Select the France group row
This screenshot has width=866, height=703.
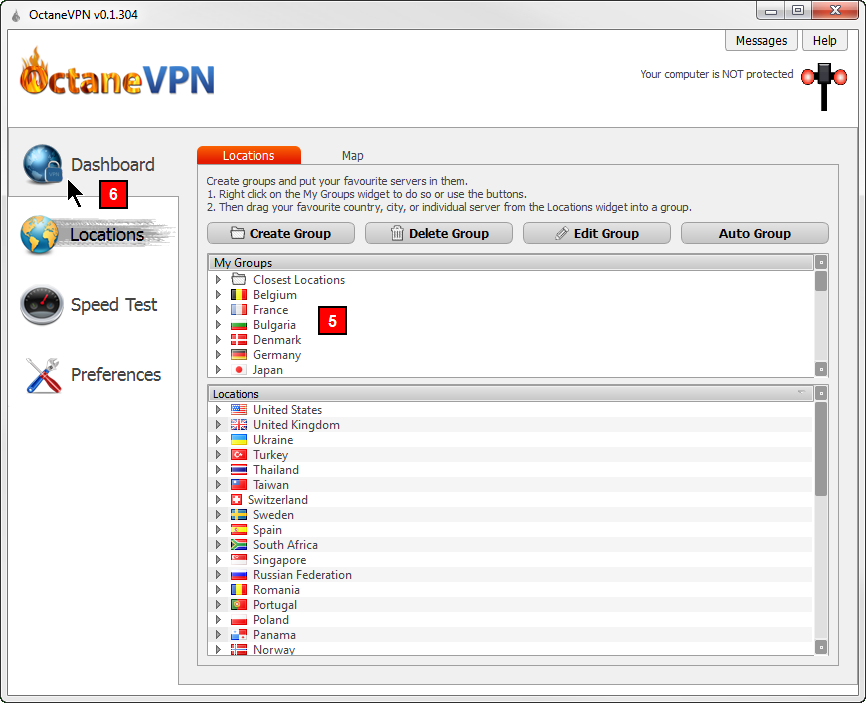click(x=510, y=309)
